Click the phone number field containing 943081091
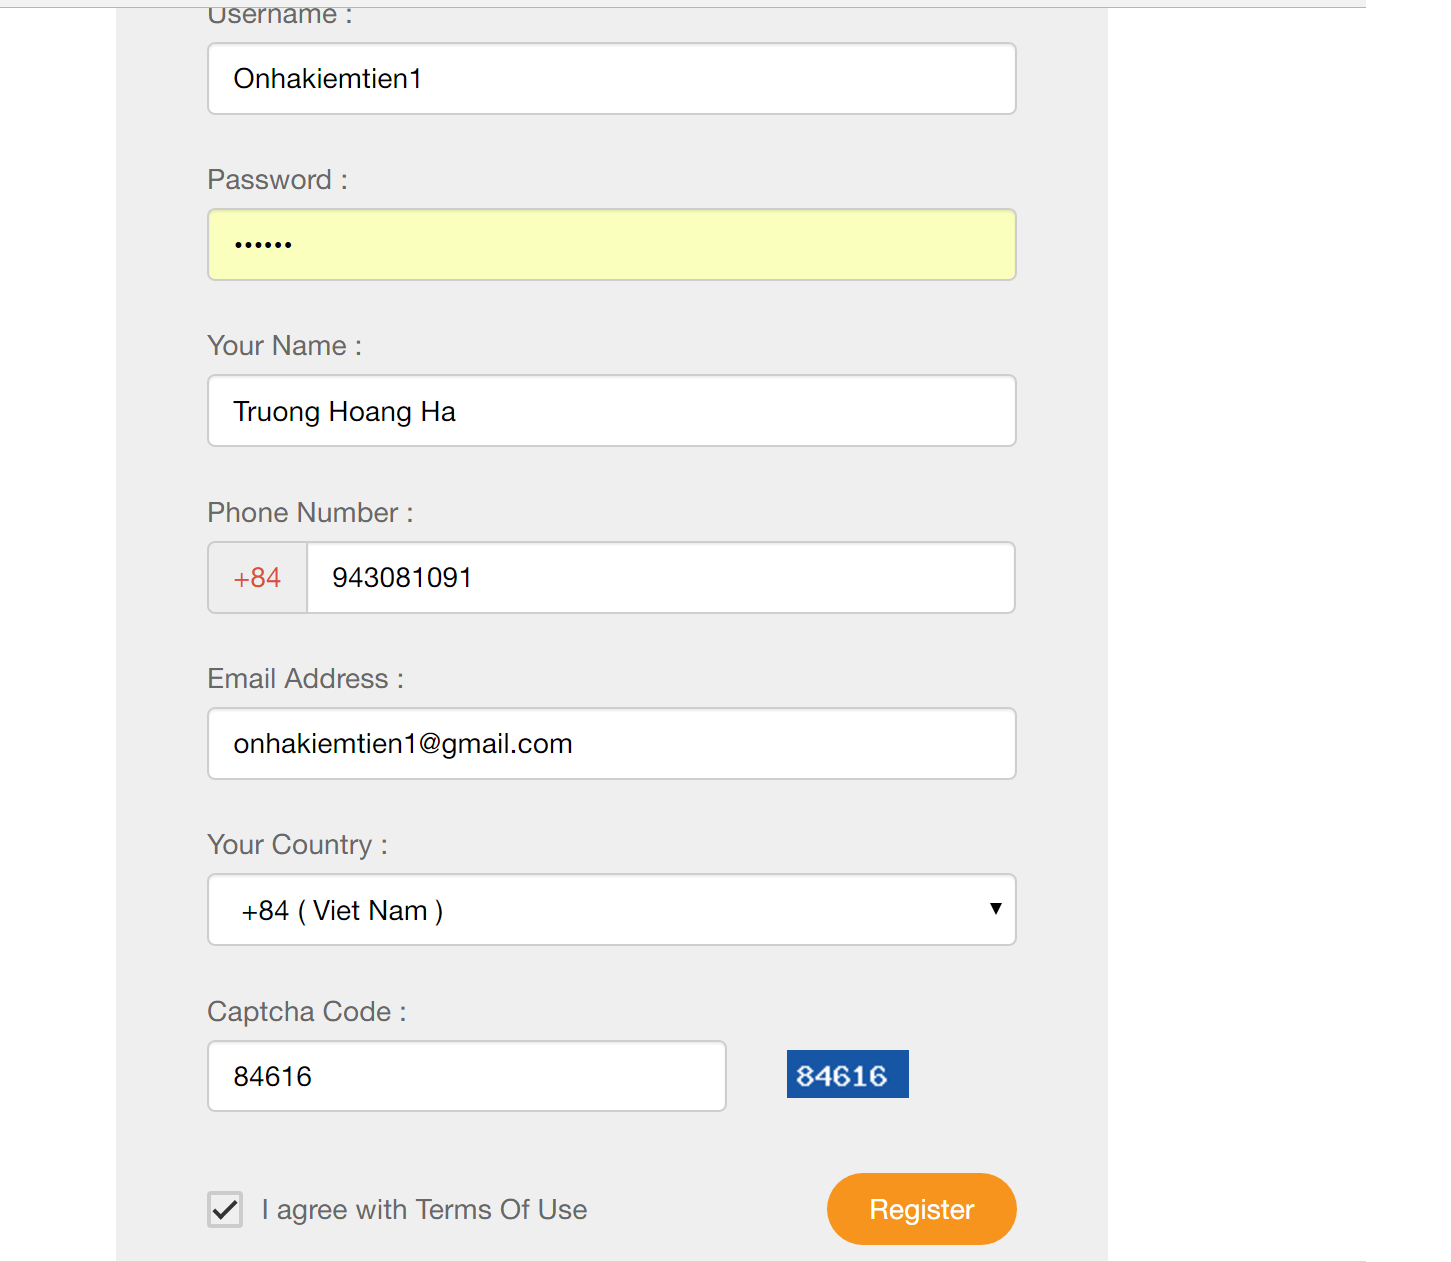Image resolution: width=1451 pixels, height=1262 pixels. (x=661, y=577)
